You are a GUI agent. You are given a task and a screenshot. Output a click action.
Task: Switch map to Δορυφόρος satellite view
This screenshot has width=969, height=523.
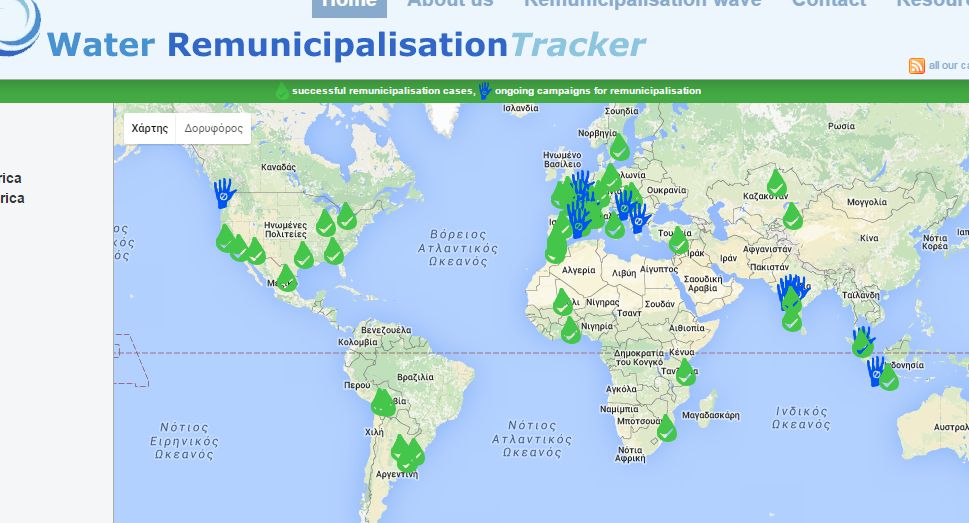click(x=214, y=129)
